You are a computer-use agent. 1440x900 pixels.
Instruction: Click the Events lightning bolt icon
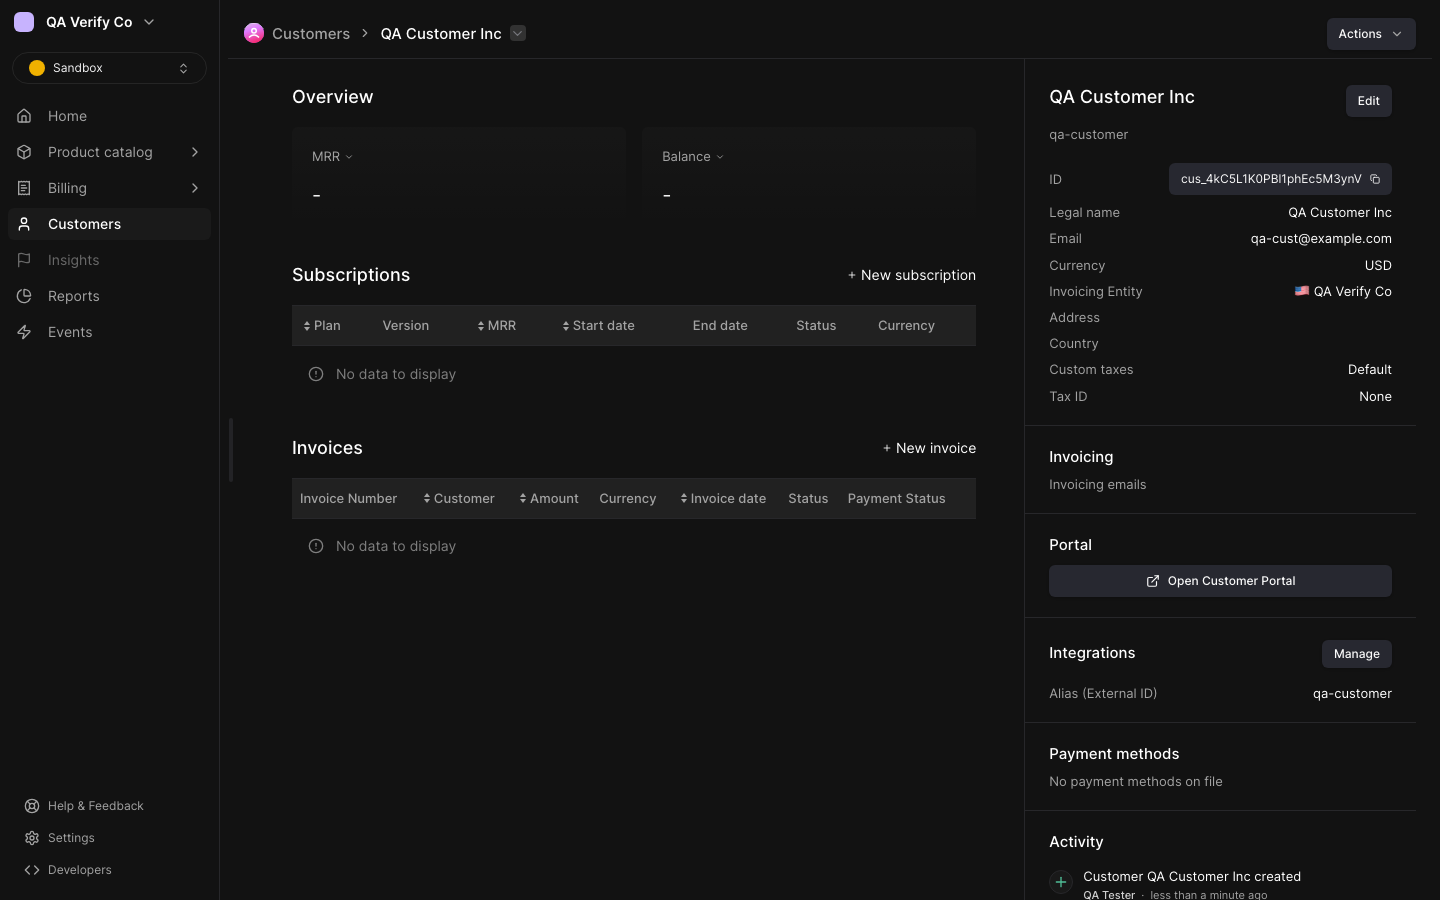[x=24, y=332]
